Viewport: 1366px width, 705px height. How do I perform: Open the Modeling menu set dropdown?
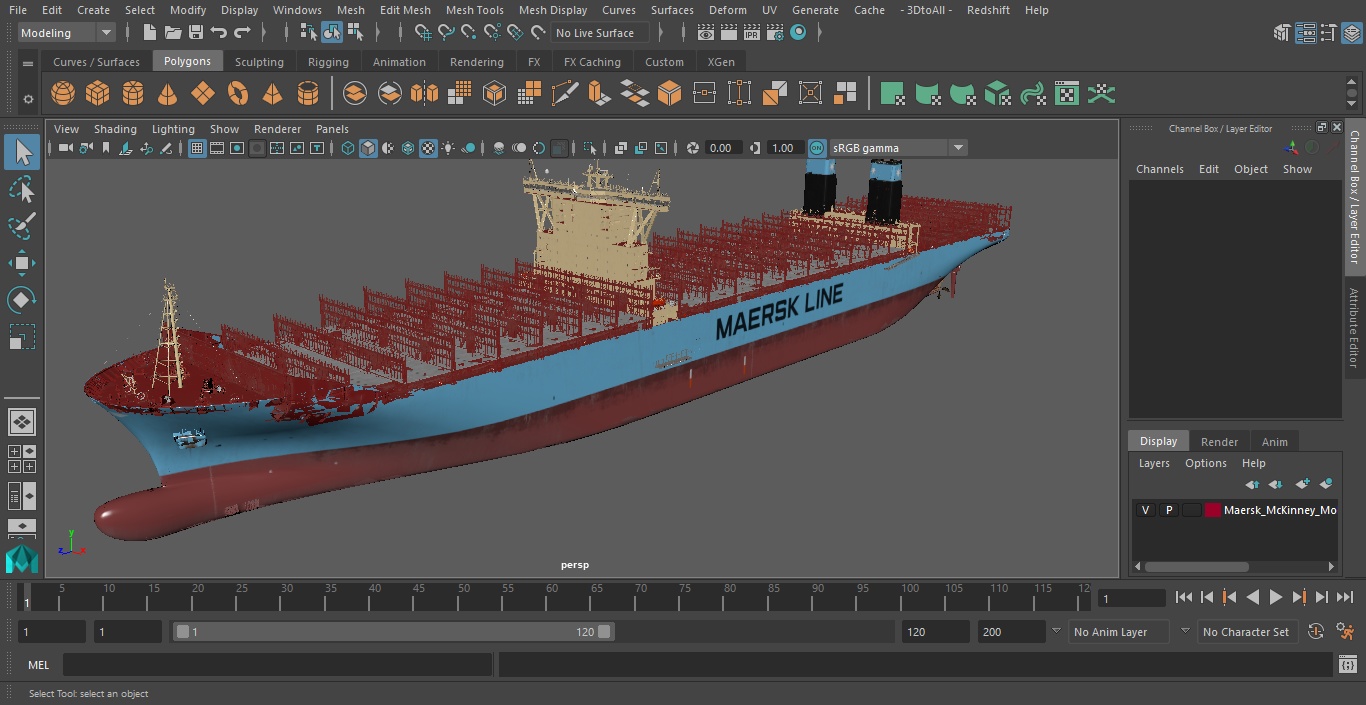(67, 33)
